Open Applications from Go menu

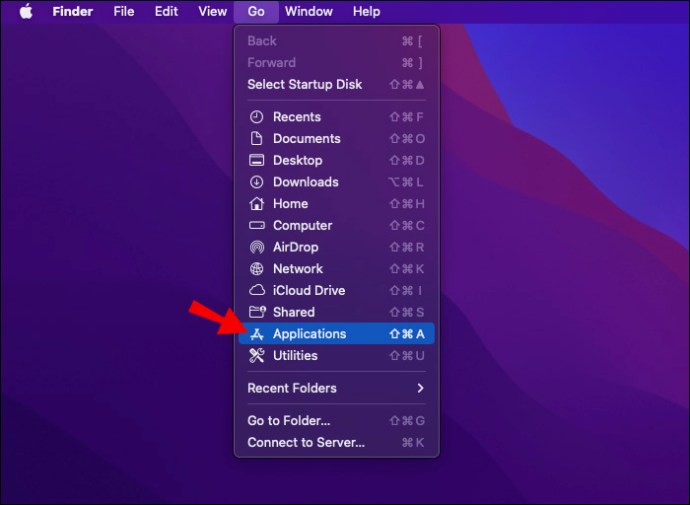tap(337, 334)
